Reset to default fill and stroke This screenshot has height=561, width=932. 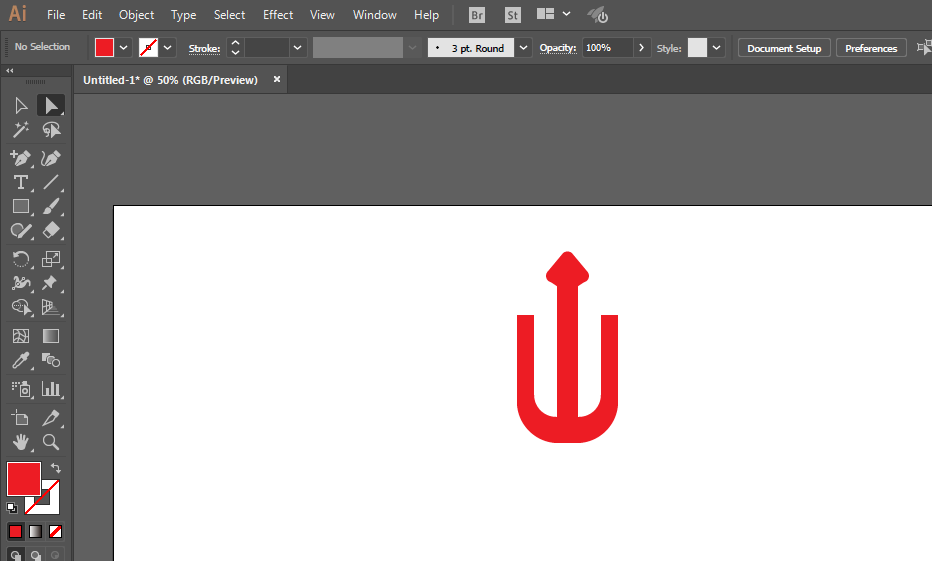click(x=12, y=508)
